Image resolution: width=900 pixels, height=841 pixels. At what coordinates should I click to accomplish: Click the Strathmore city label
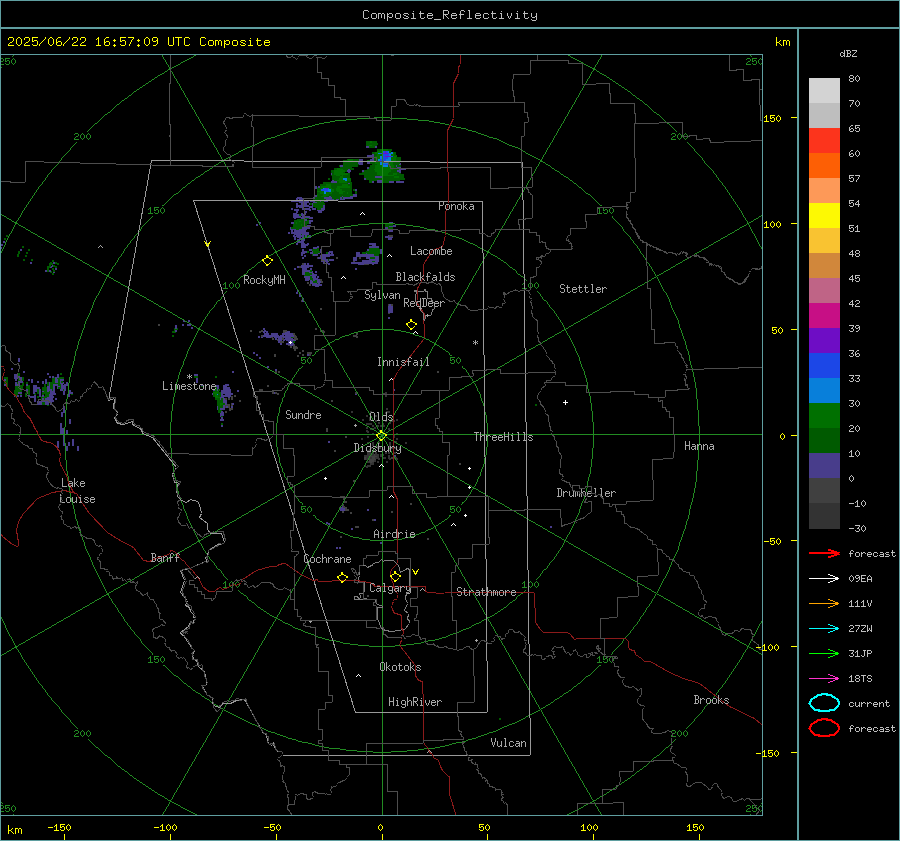pos(486,592)
